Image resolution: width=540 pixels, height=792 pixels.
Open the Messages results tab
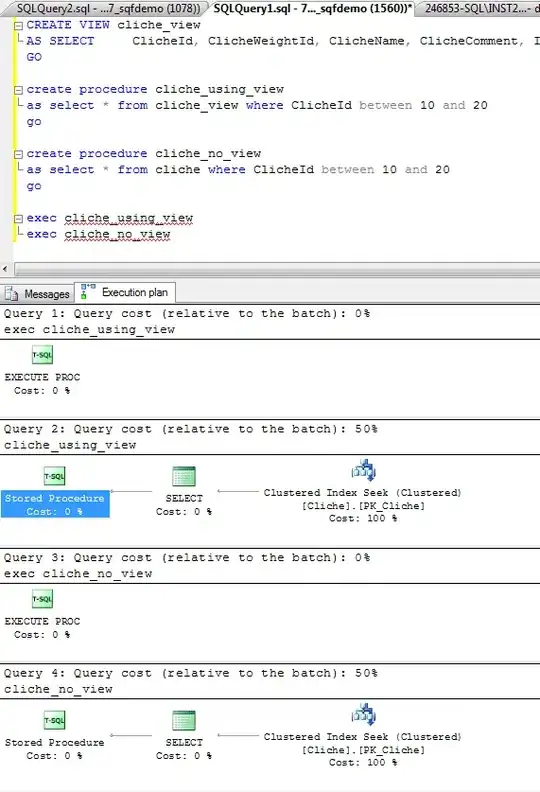point(37,293)
